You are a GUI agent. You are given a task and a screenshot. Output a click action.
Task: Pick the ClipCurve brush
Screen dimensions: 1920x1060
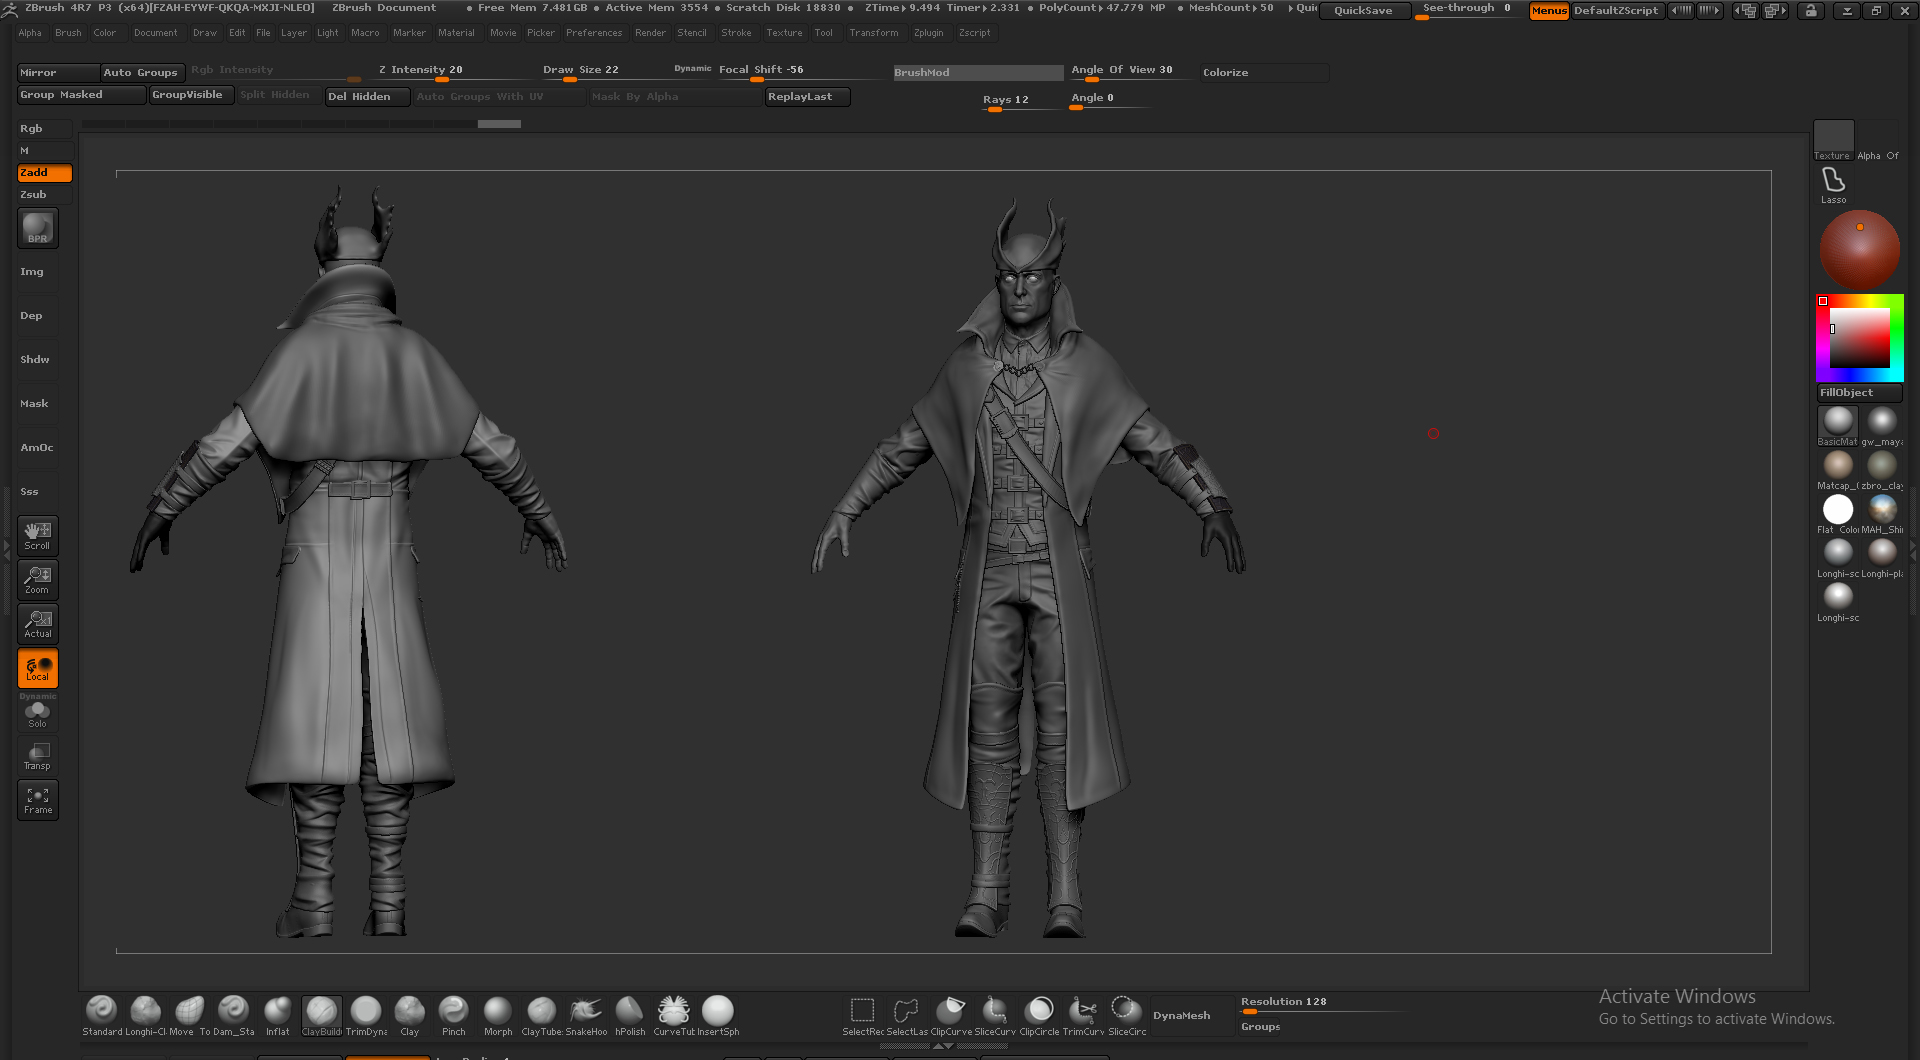tap(950, 1015)
